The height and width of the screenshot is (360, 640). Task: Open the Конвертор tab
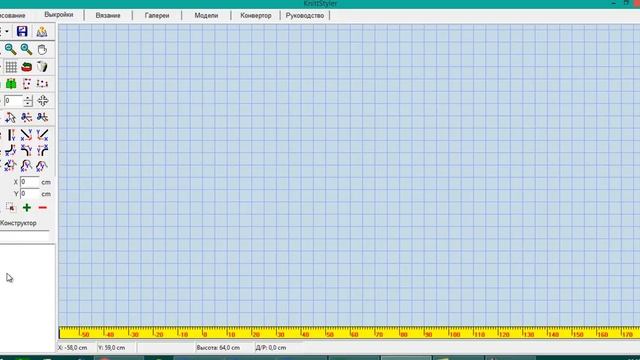[x=256, y=16]
